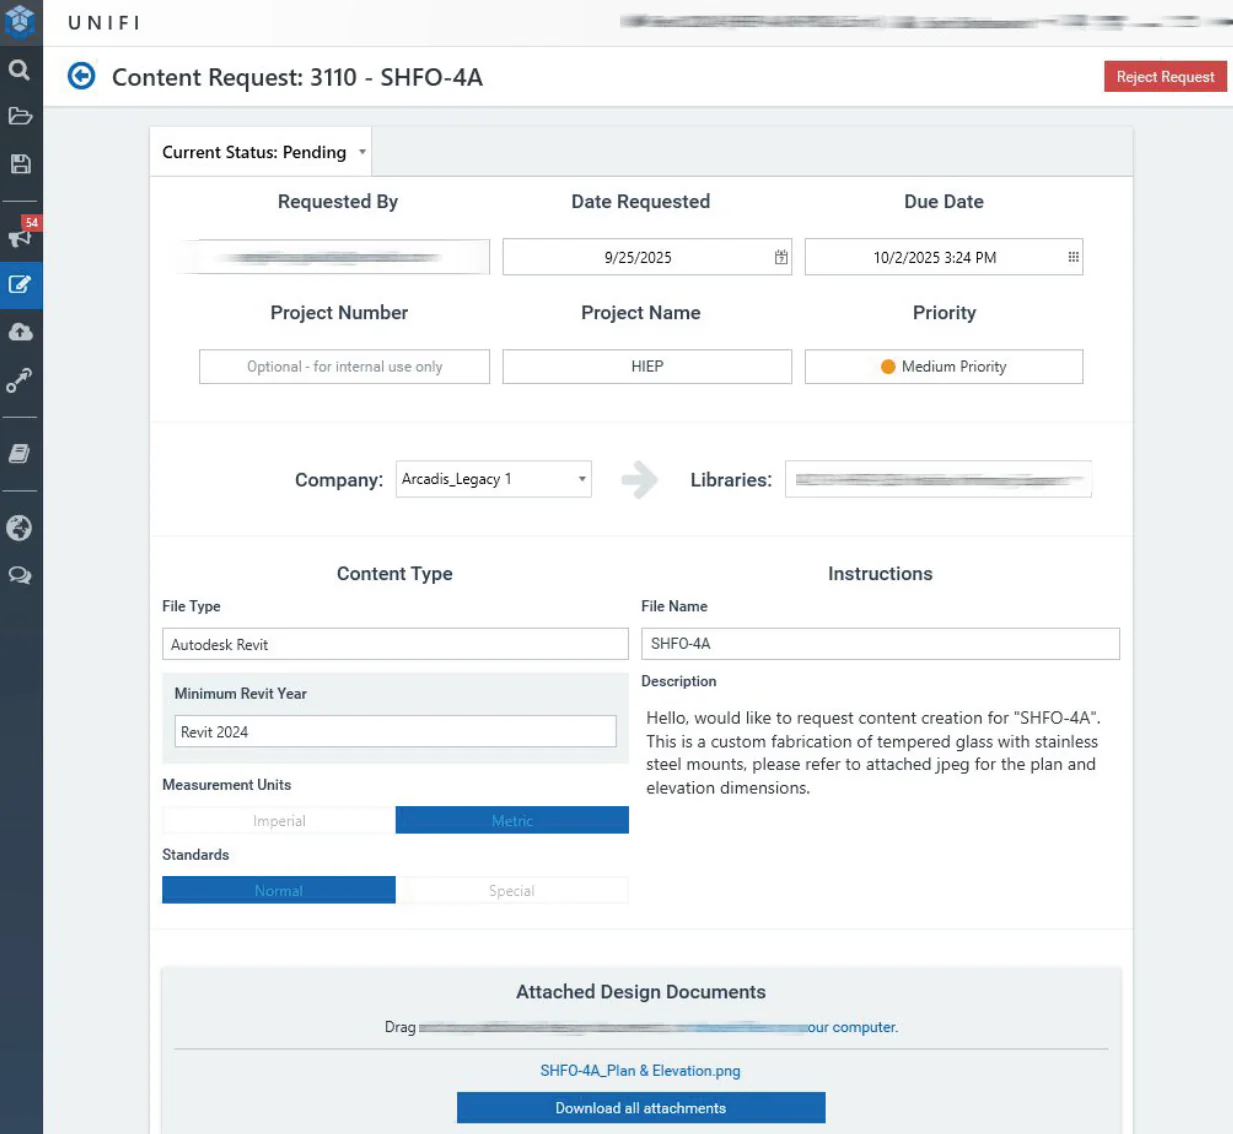Open the chat bubbles icon in sidebar
The height and width of the screenshot is (1134, 1233).
point(20,576)
